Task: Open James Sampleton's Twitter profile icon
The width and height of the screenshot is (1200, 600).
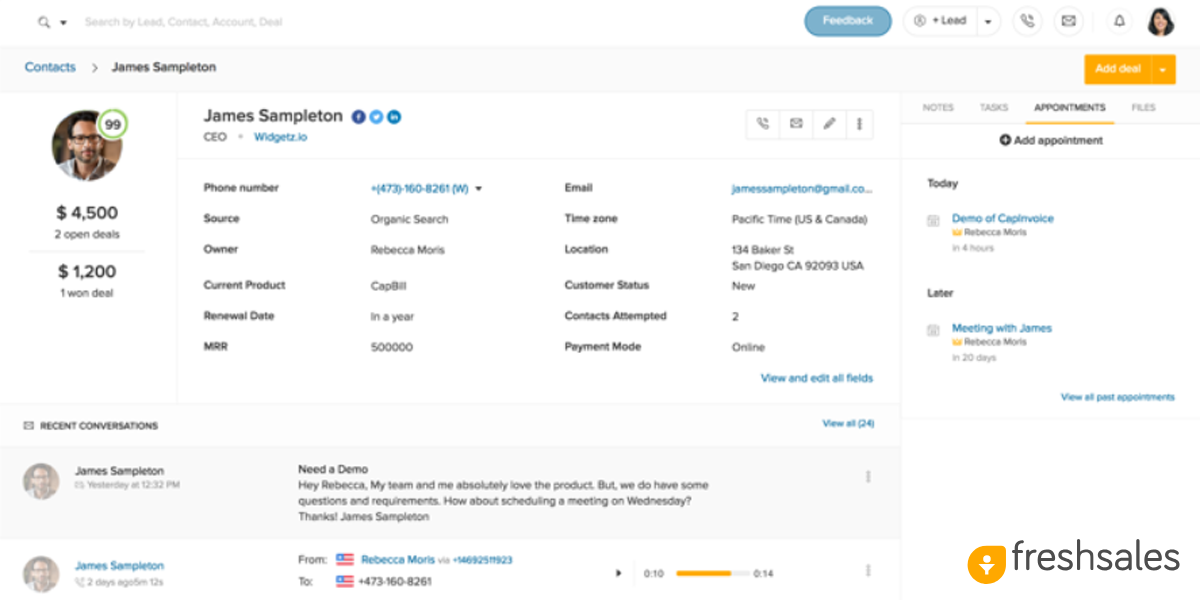Action: tap(376, 117)
